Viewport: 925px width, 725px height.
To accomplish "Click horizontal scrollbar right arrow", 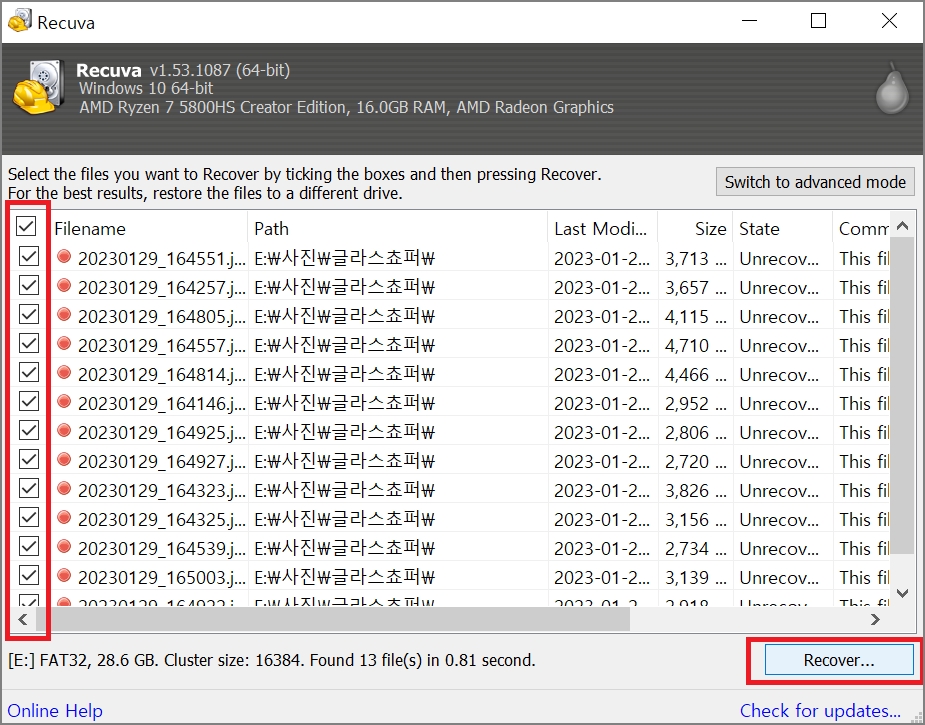I will [875, 619].
